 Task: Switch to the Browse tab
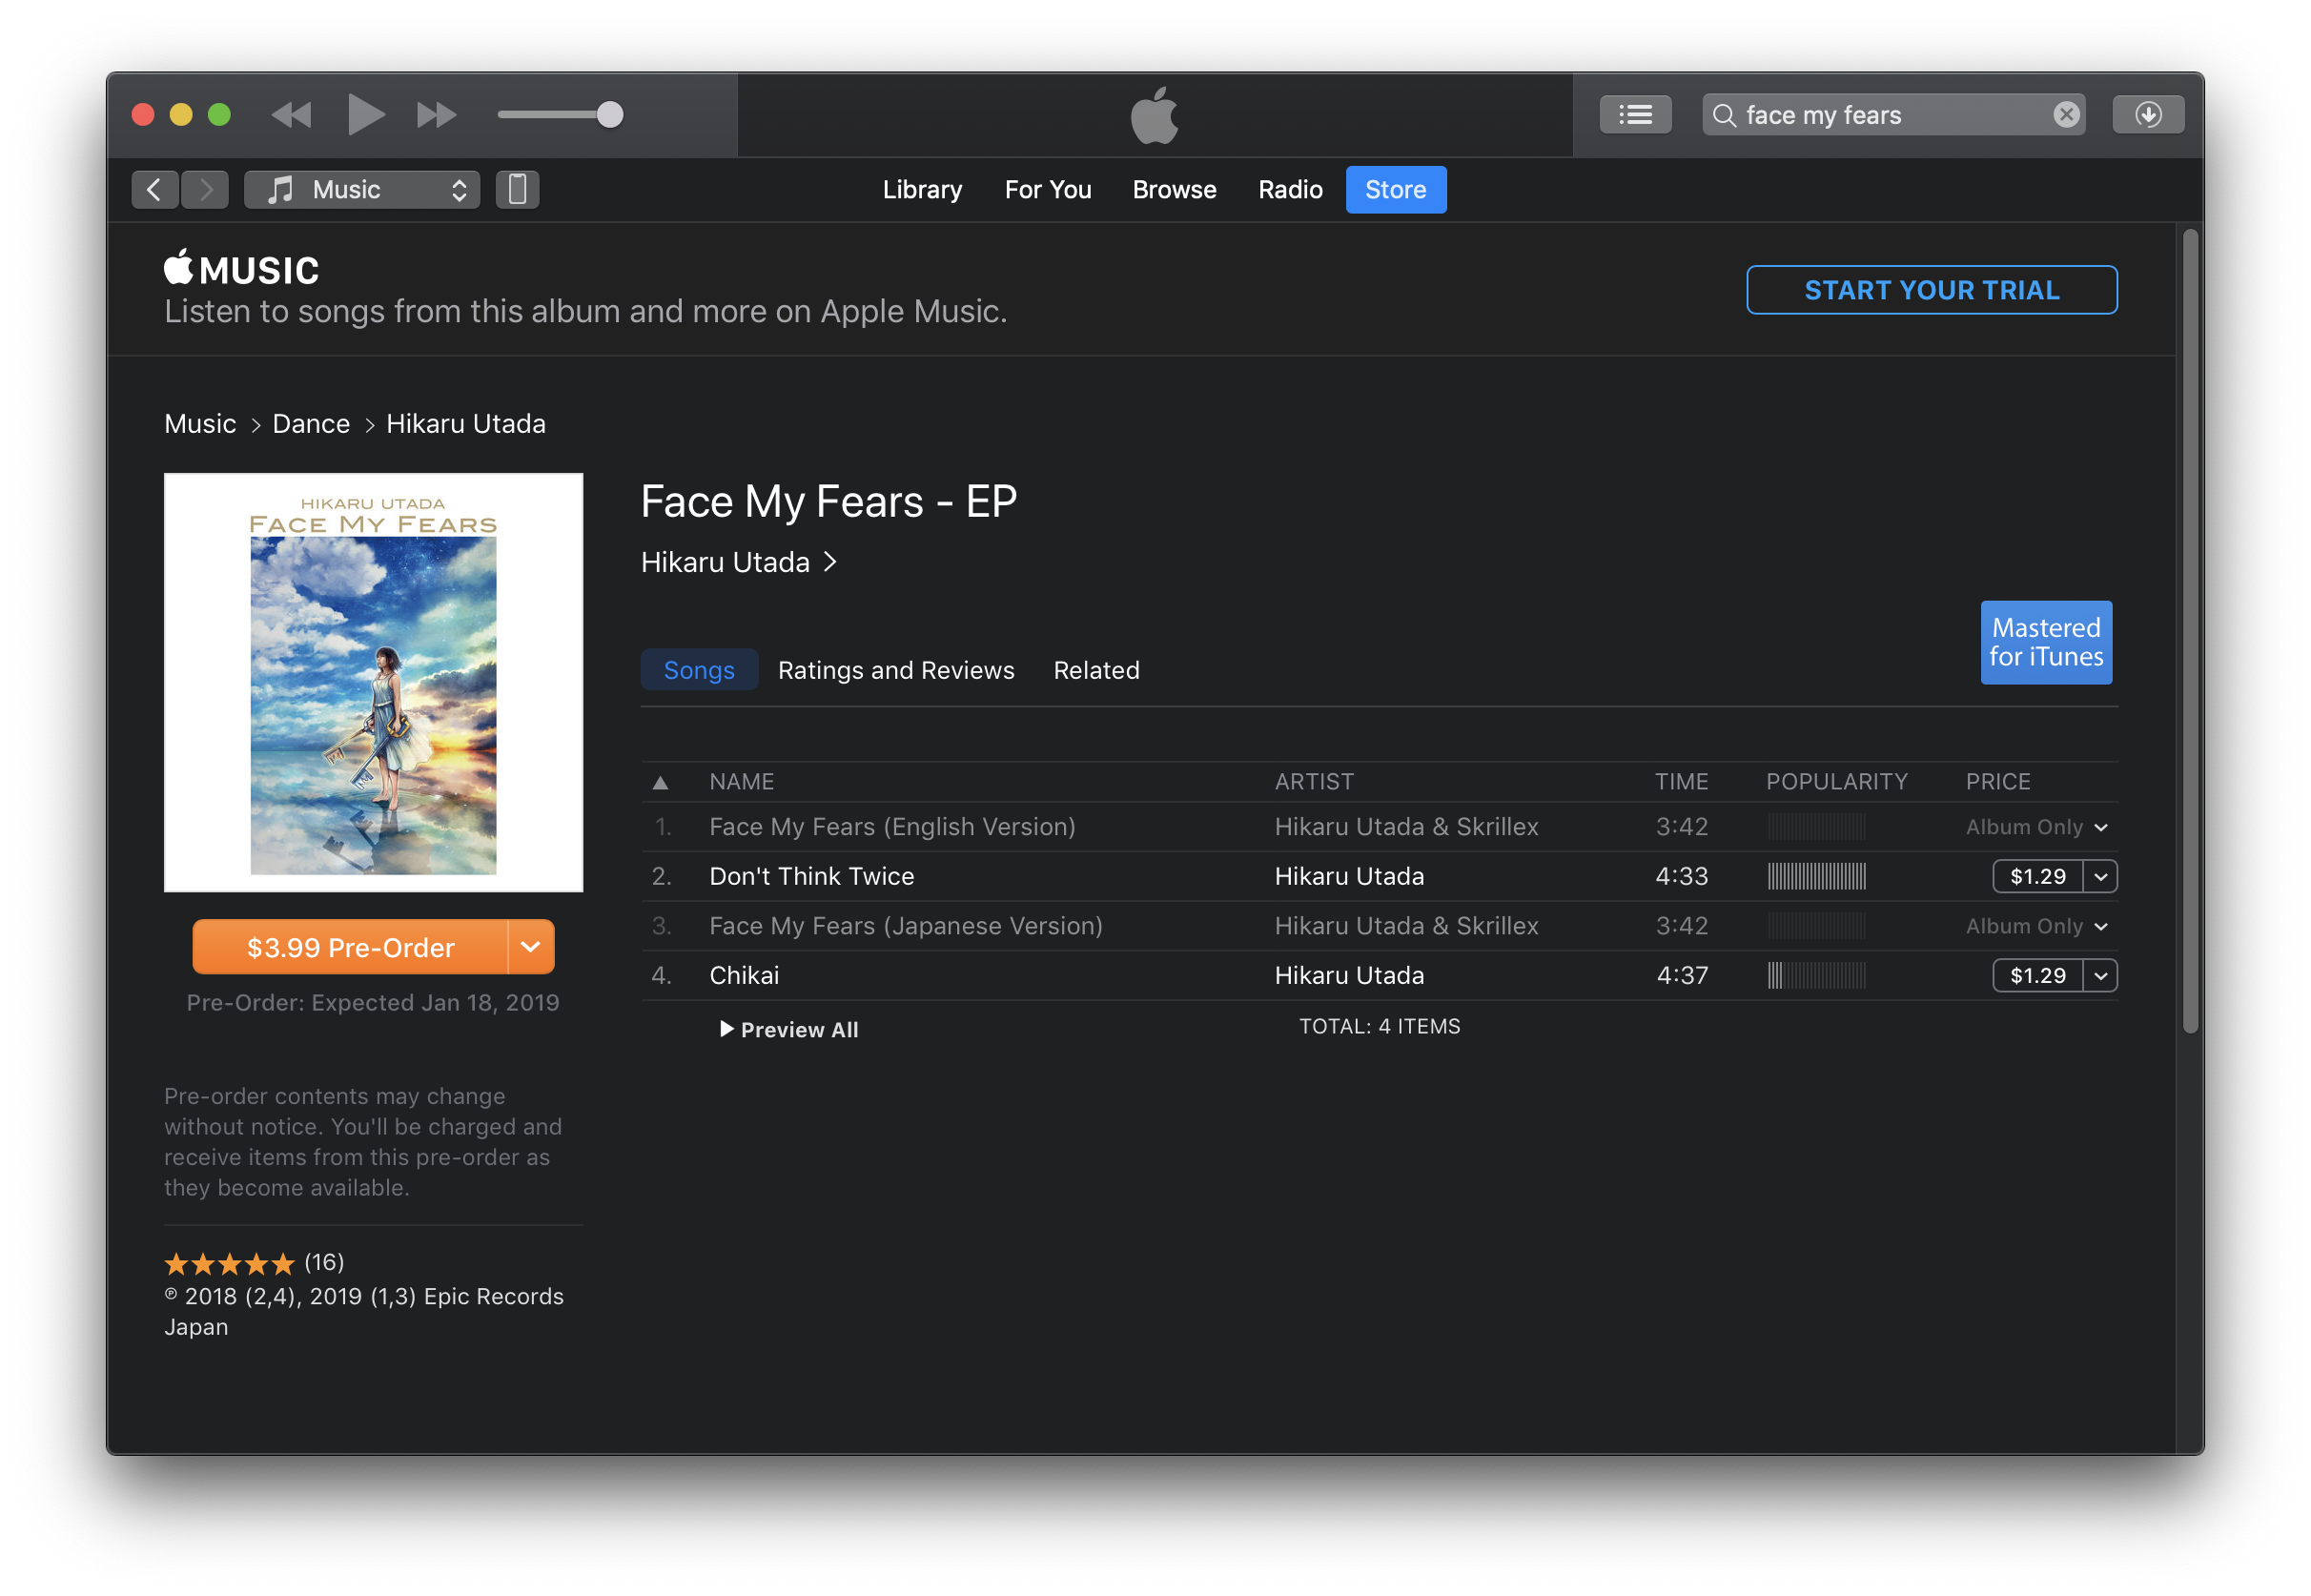[x=1174, y=189]
